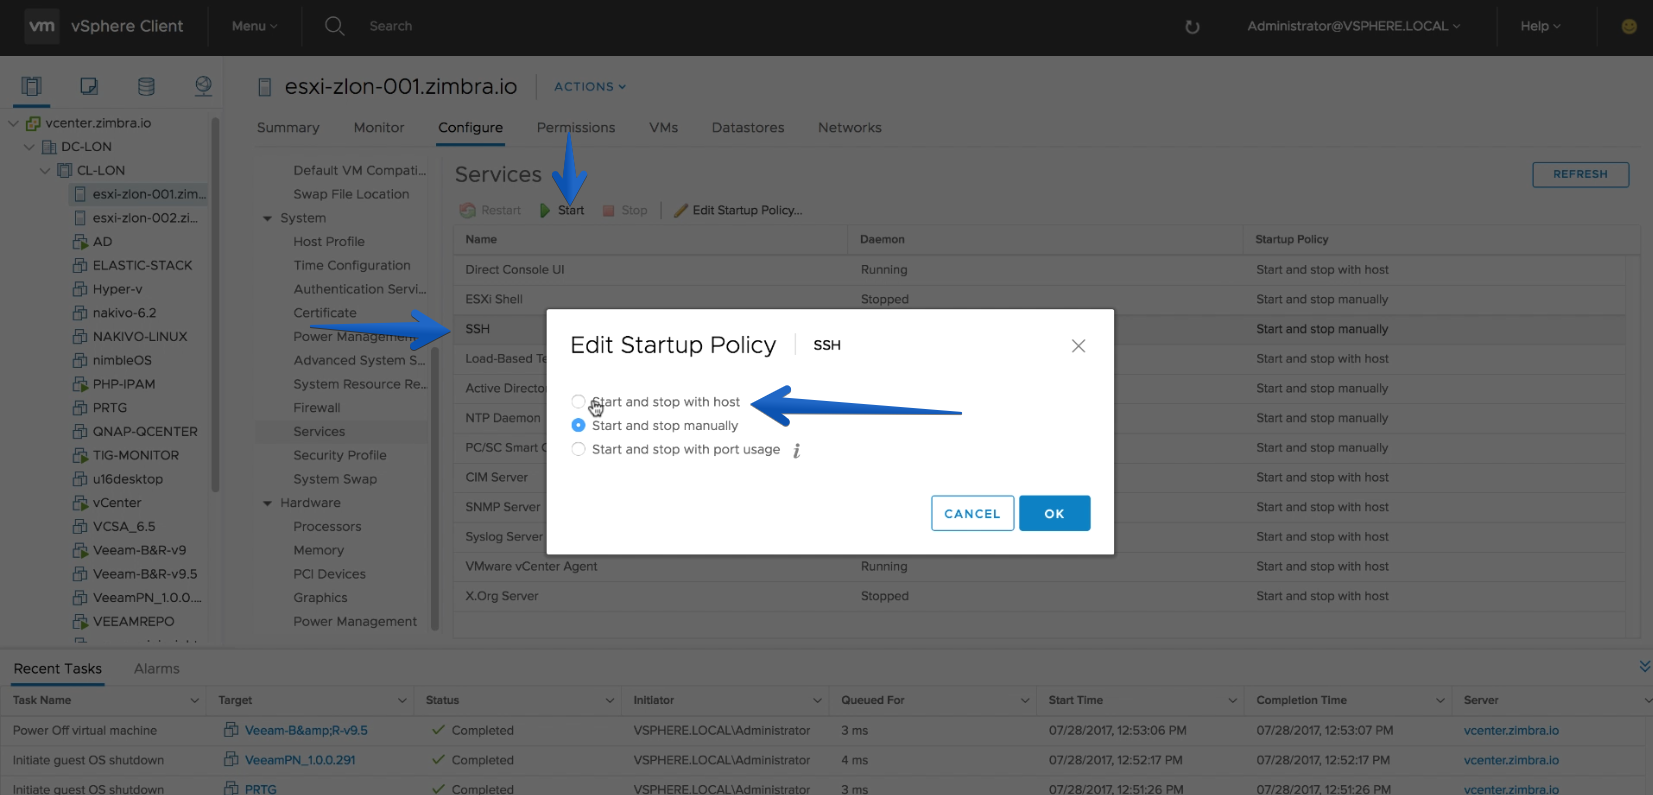Collapse the System section arrow

[267, 219]
